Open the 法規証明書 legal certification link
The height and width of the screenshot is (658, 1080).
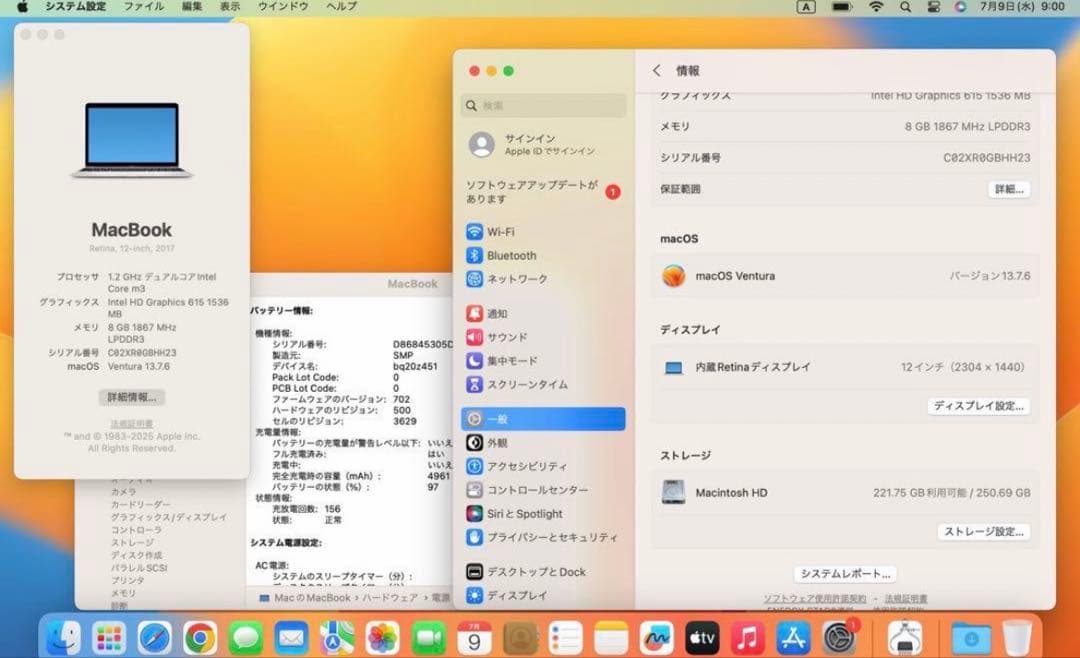coord(130,420)
